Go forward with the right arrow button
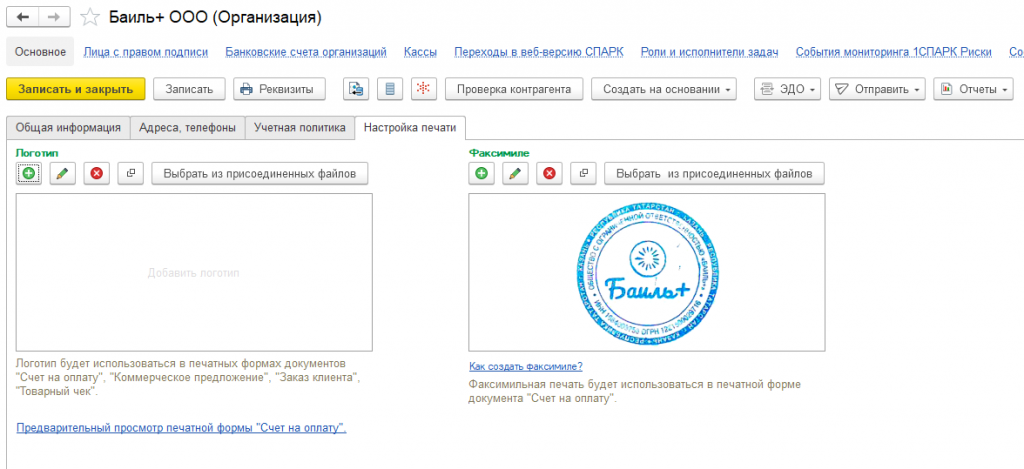 54,18
